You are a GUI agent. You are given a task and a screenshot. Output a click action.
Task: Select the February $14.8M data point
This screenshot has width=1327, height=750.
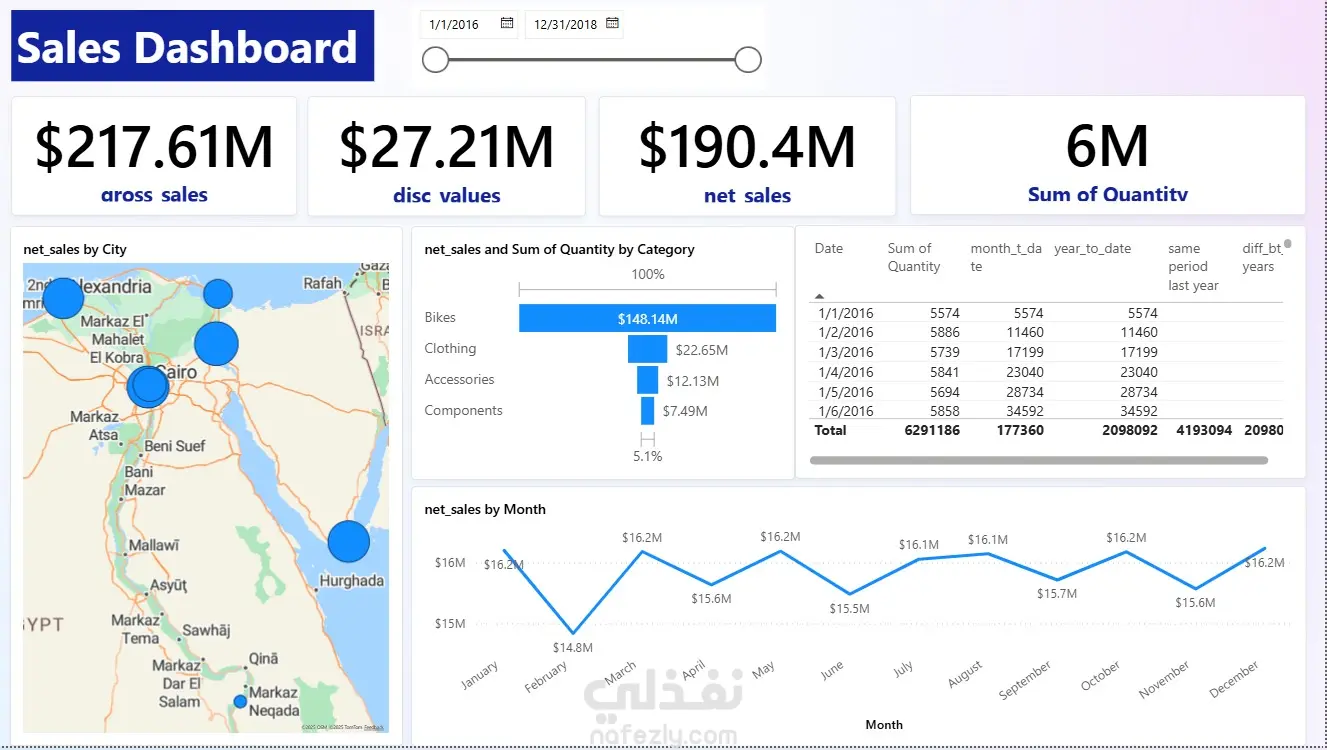(x=572, y=633)
